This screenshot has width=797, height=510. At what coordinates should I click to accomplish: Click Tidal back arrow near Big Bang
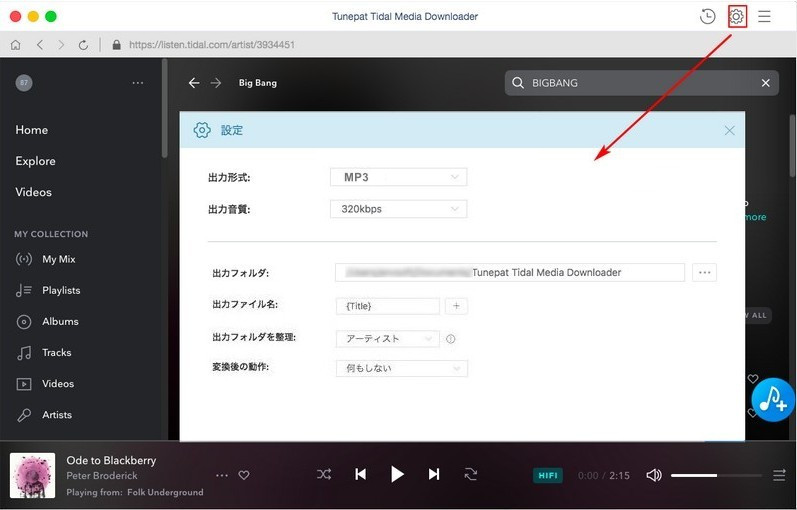[194, 83]
